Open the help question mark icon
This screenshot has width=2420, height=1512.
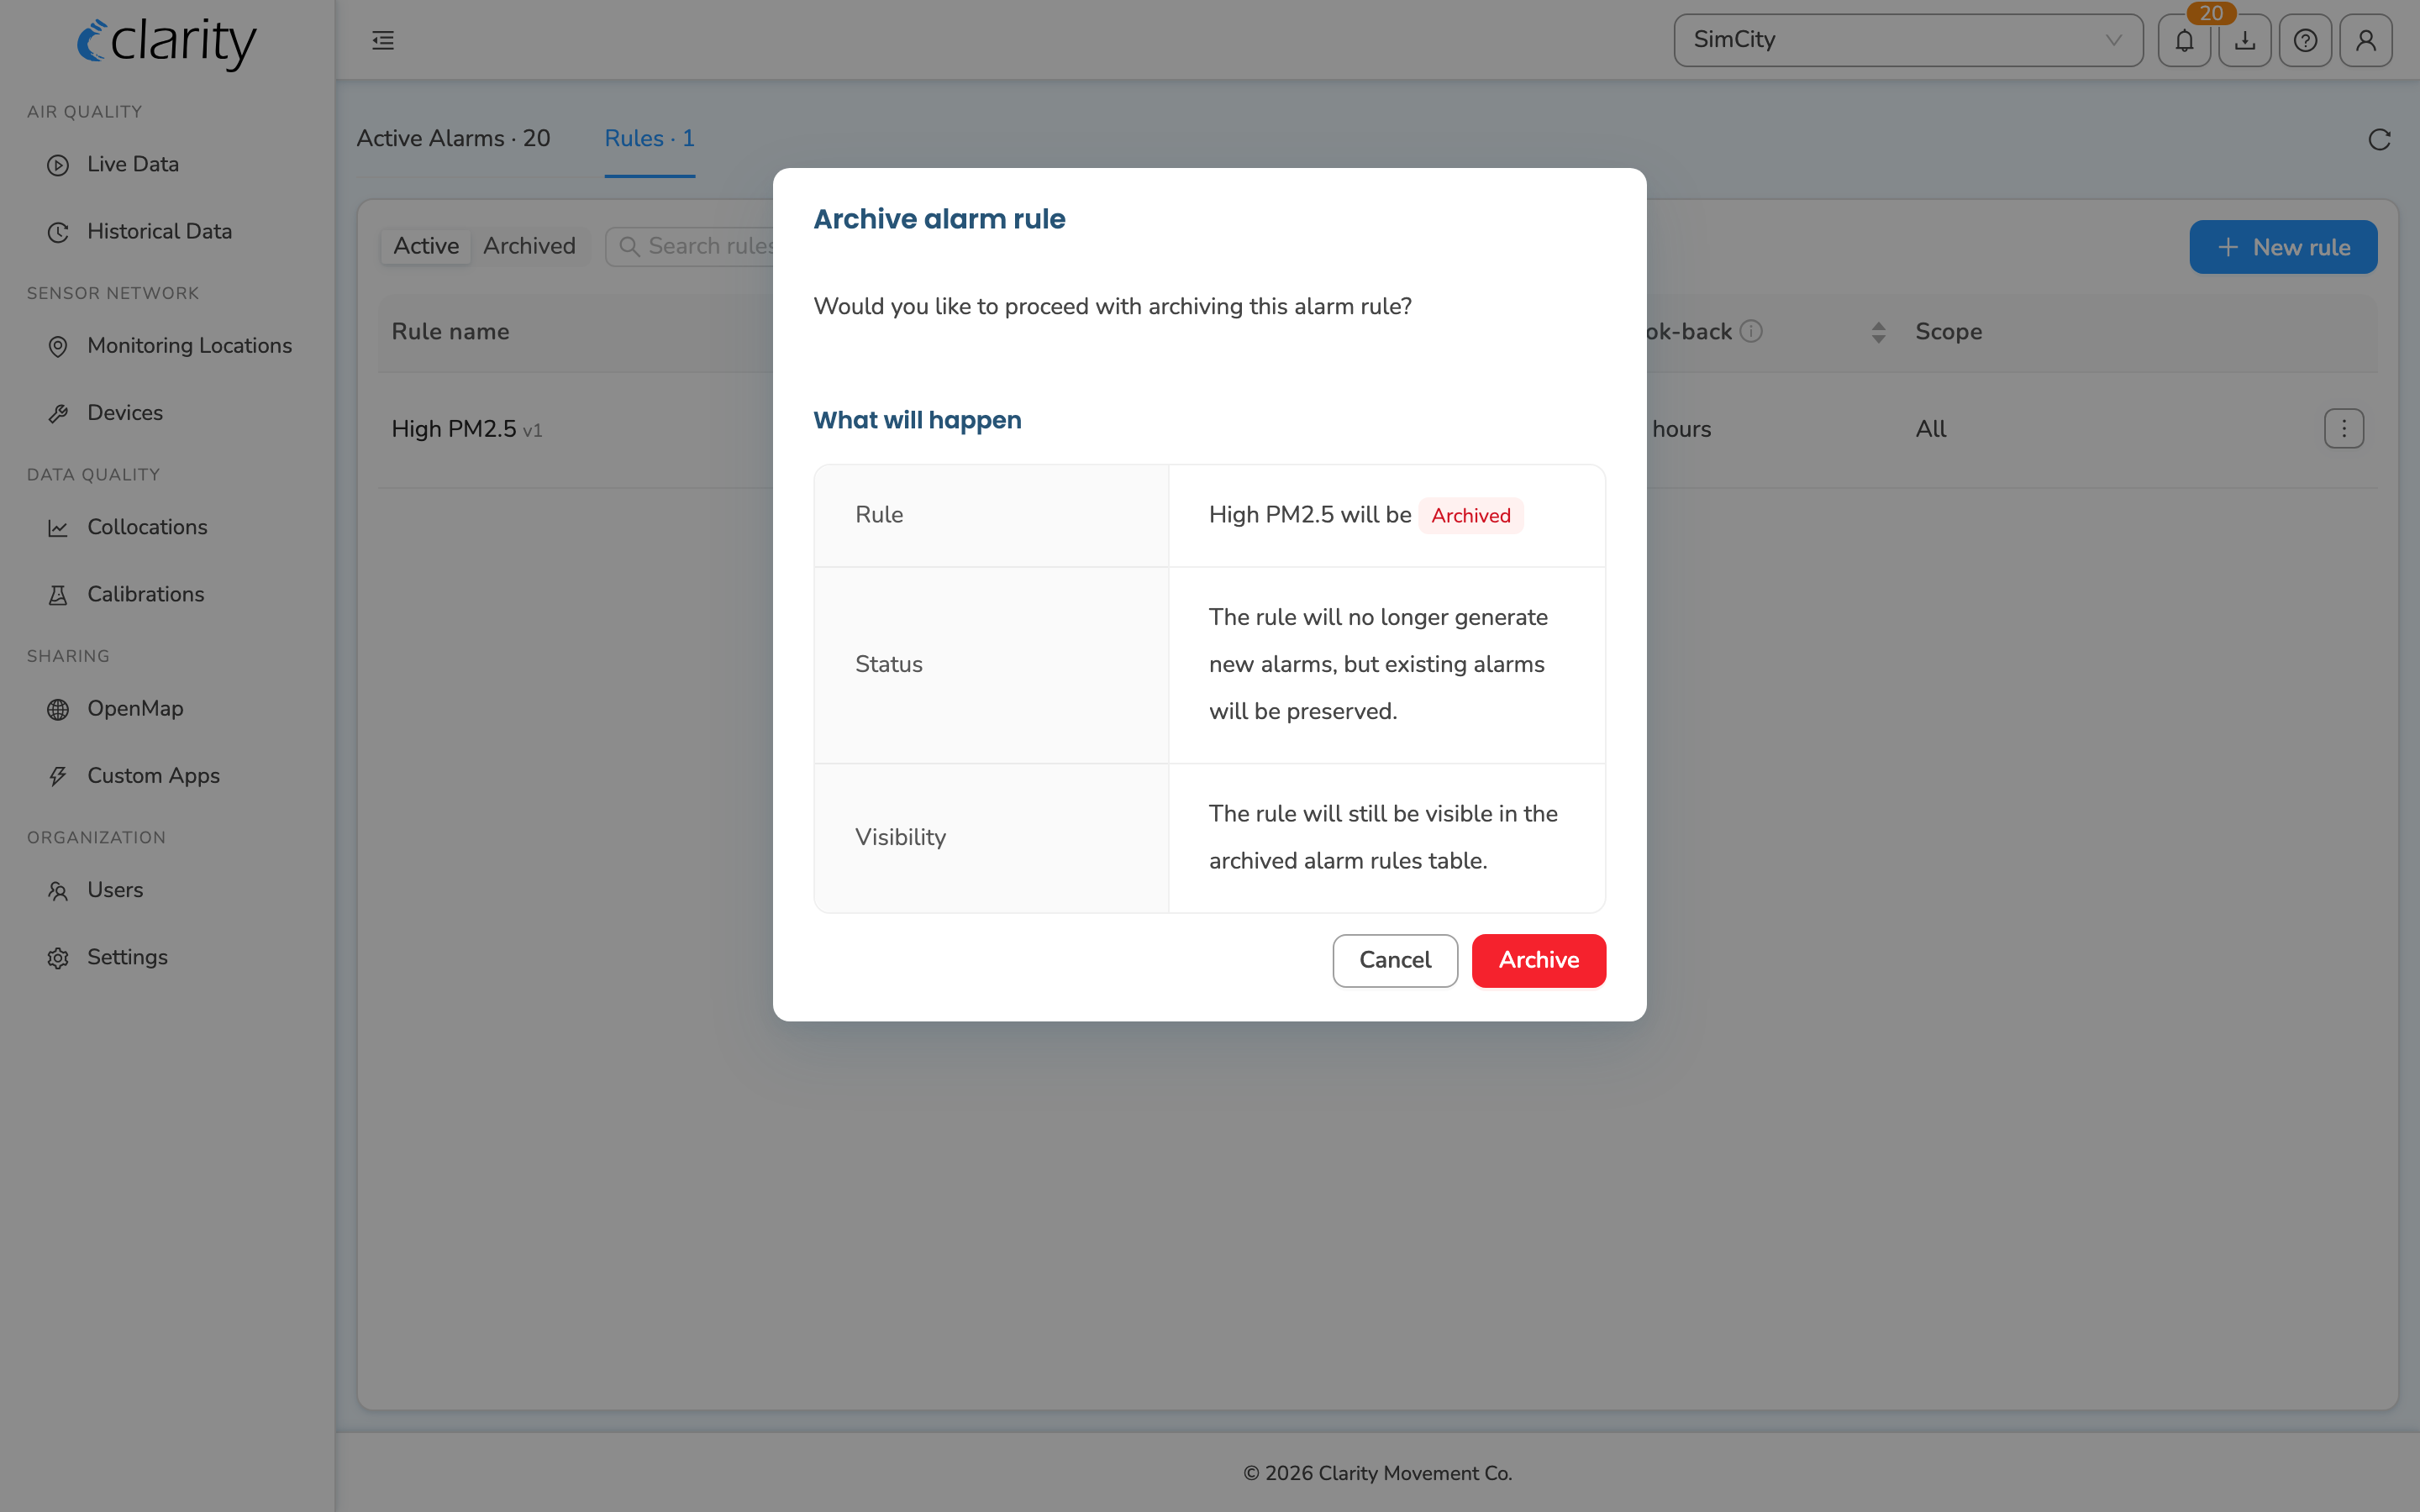coord(2305,40)
